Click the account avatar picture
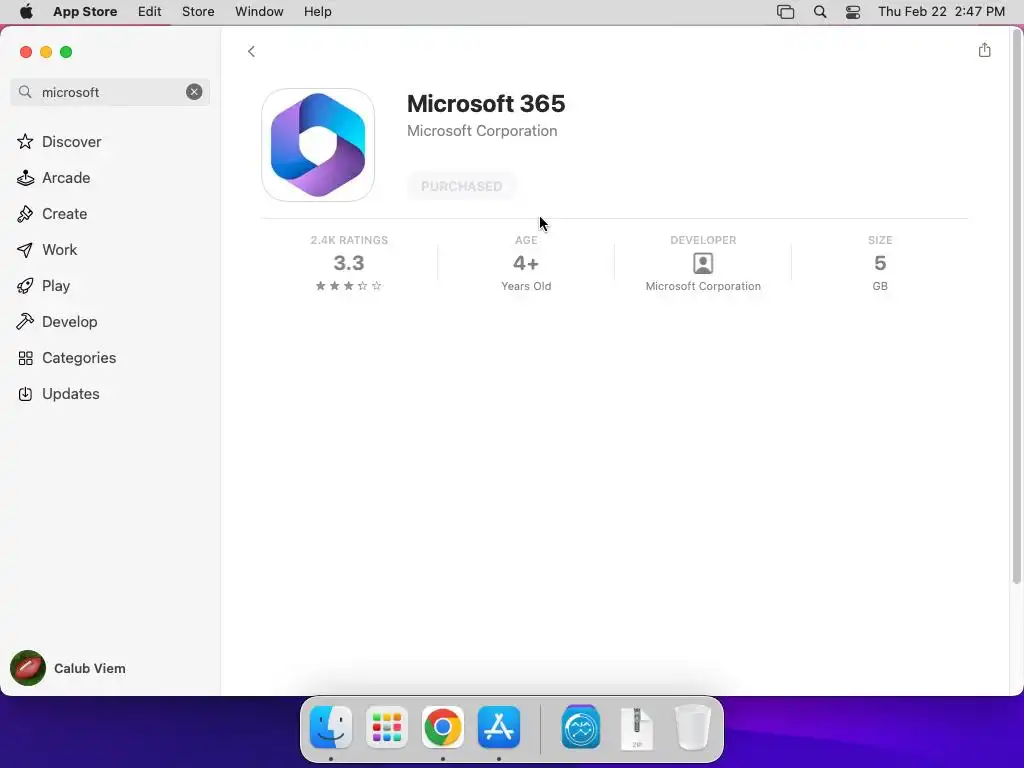This screenshot has height=768, width=1024. tap(27, 668)
